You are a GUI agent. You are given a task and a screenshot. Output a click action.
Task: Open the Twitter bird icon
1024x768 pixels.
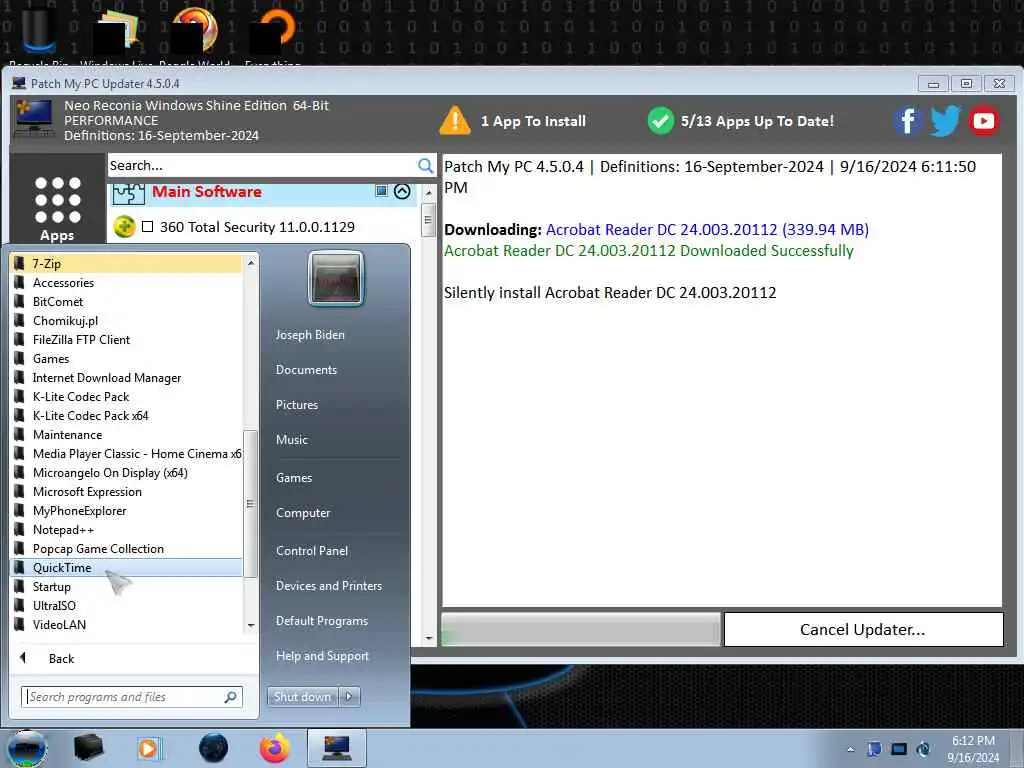pos(945,121)
